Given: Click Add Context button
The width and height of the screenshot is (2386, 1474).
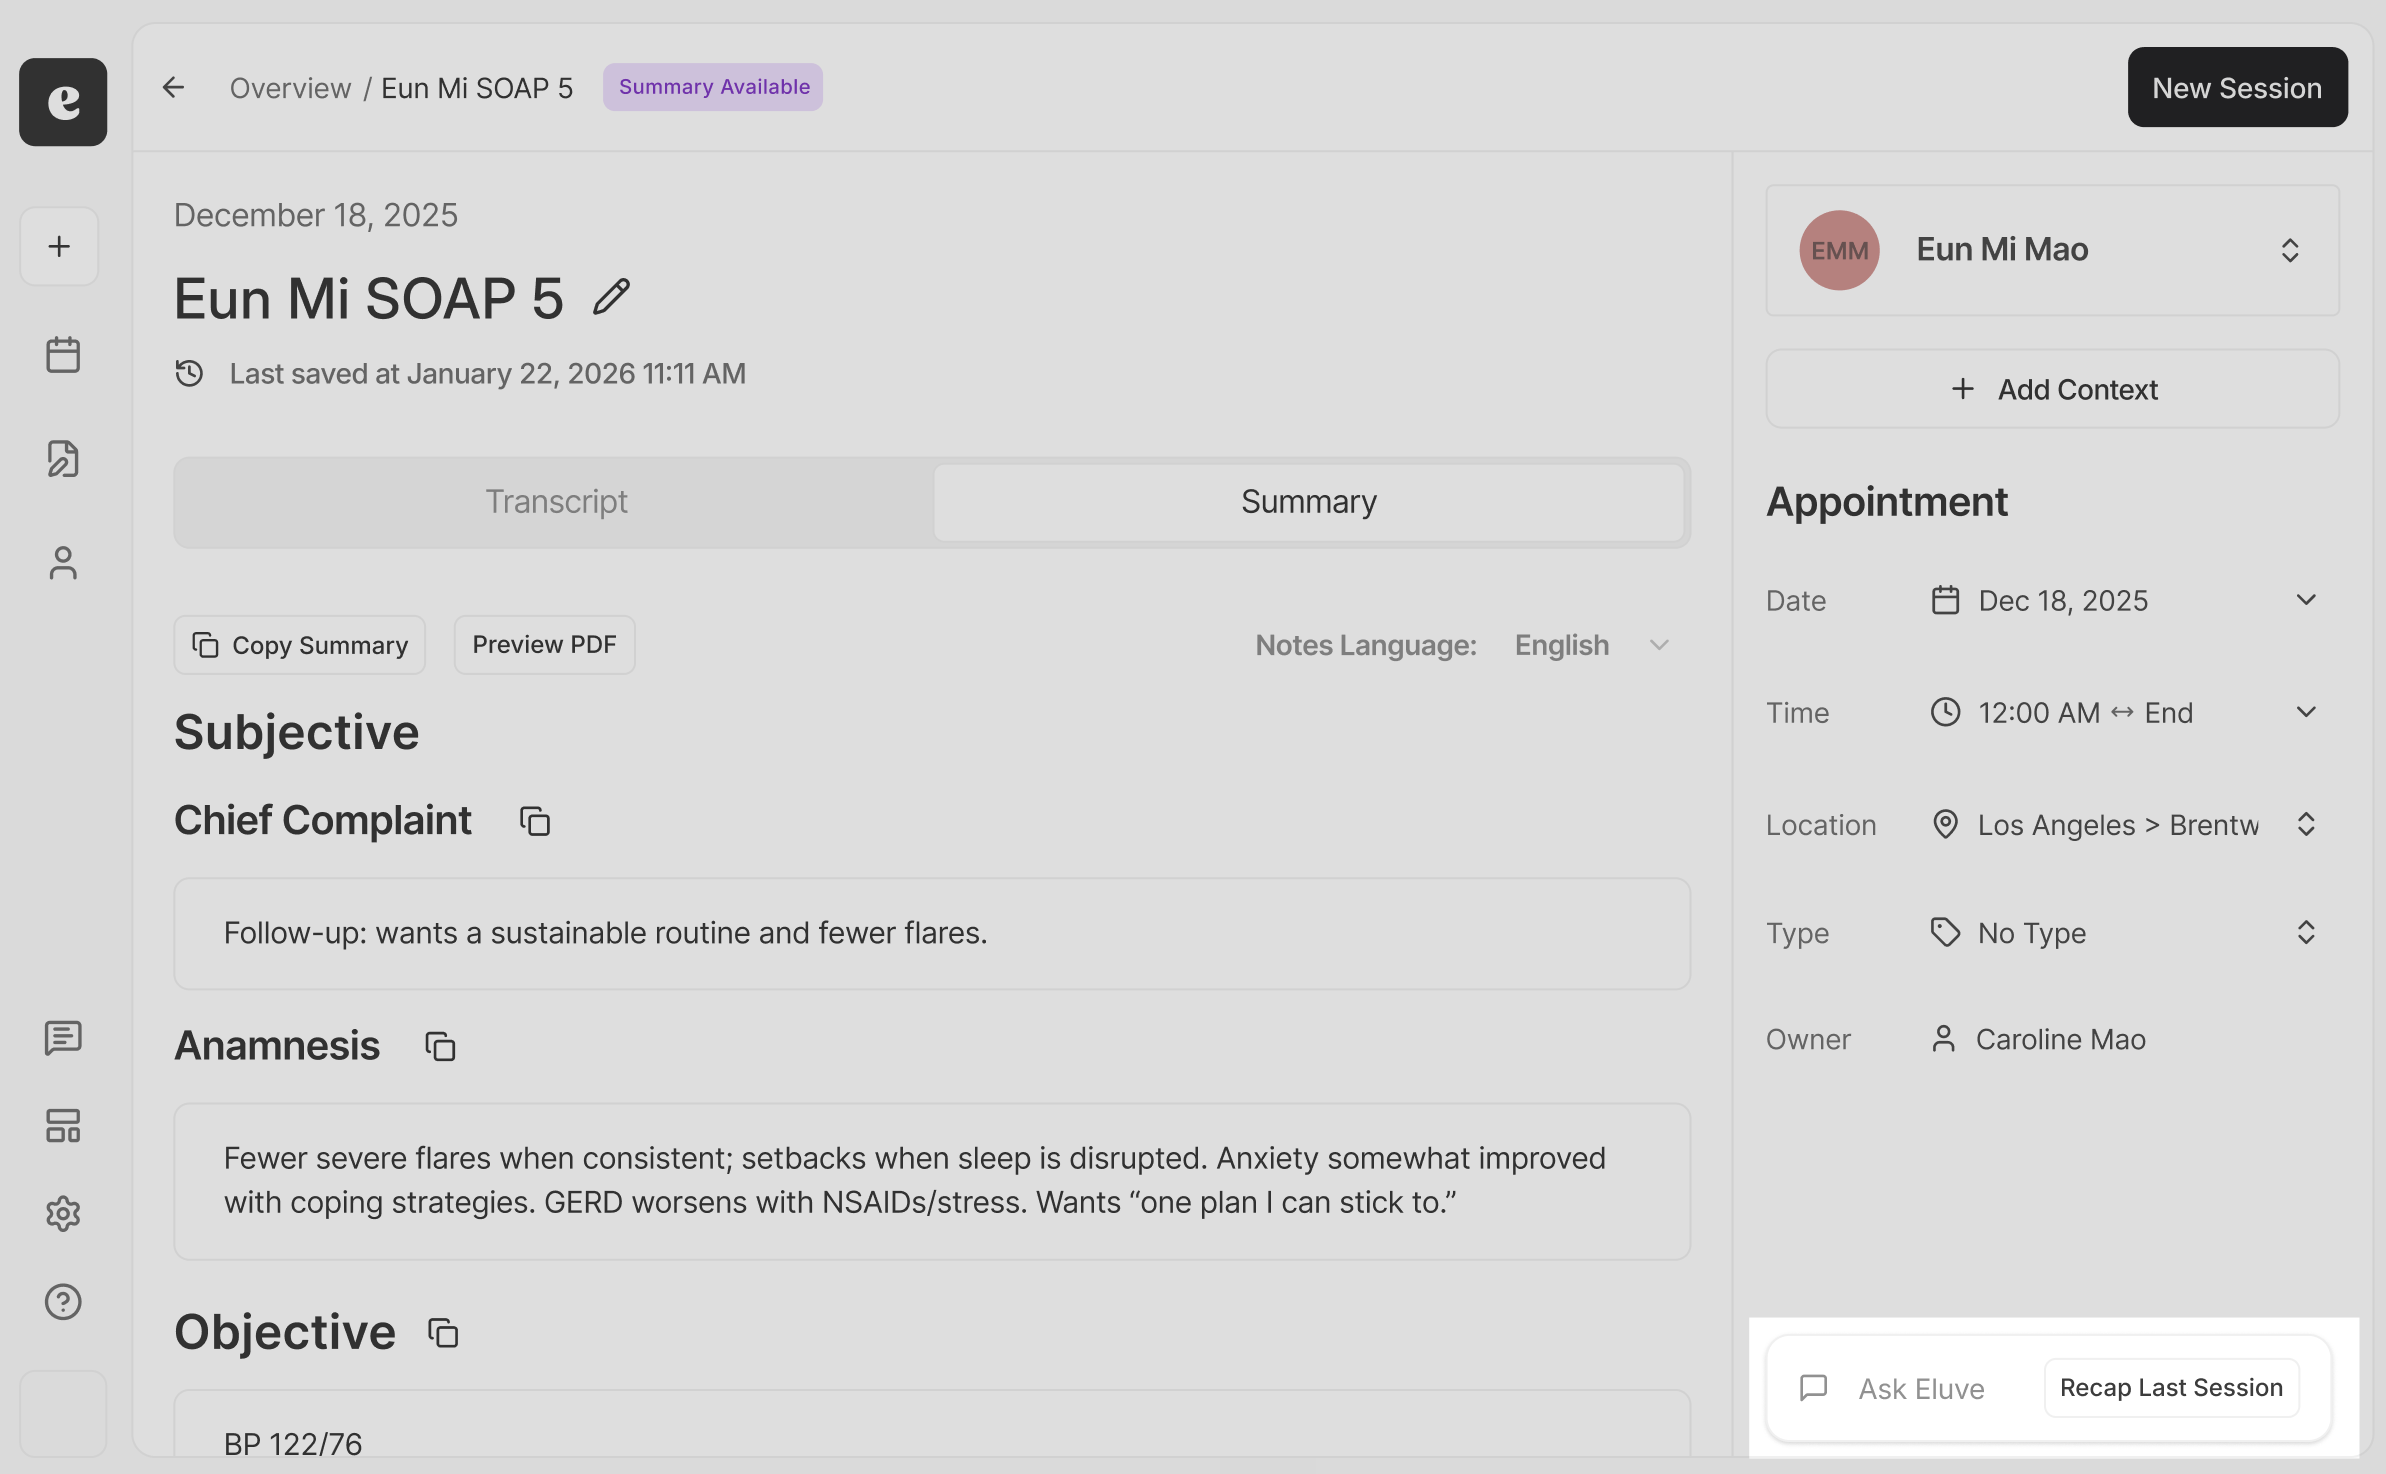Looking at the screenshot, I should point(2052,389).
